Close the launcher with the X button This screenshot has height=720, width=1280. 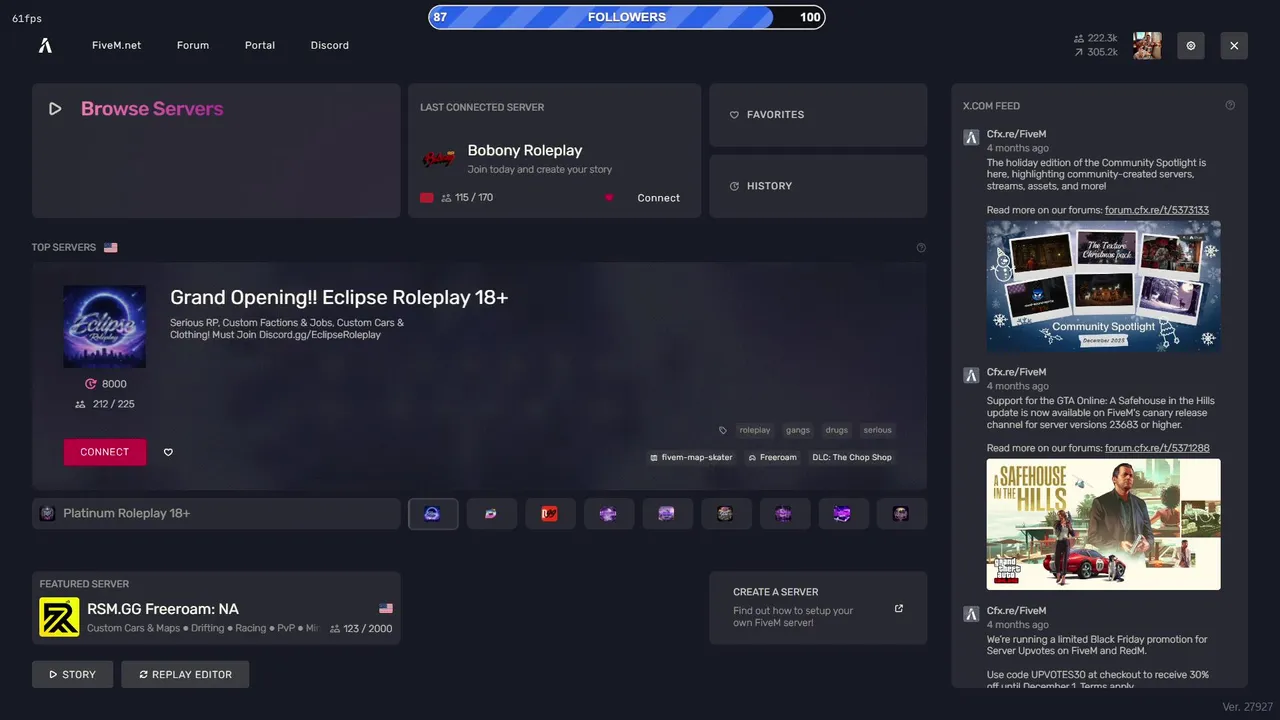point(1234,46)
